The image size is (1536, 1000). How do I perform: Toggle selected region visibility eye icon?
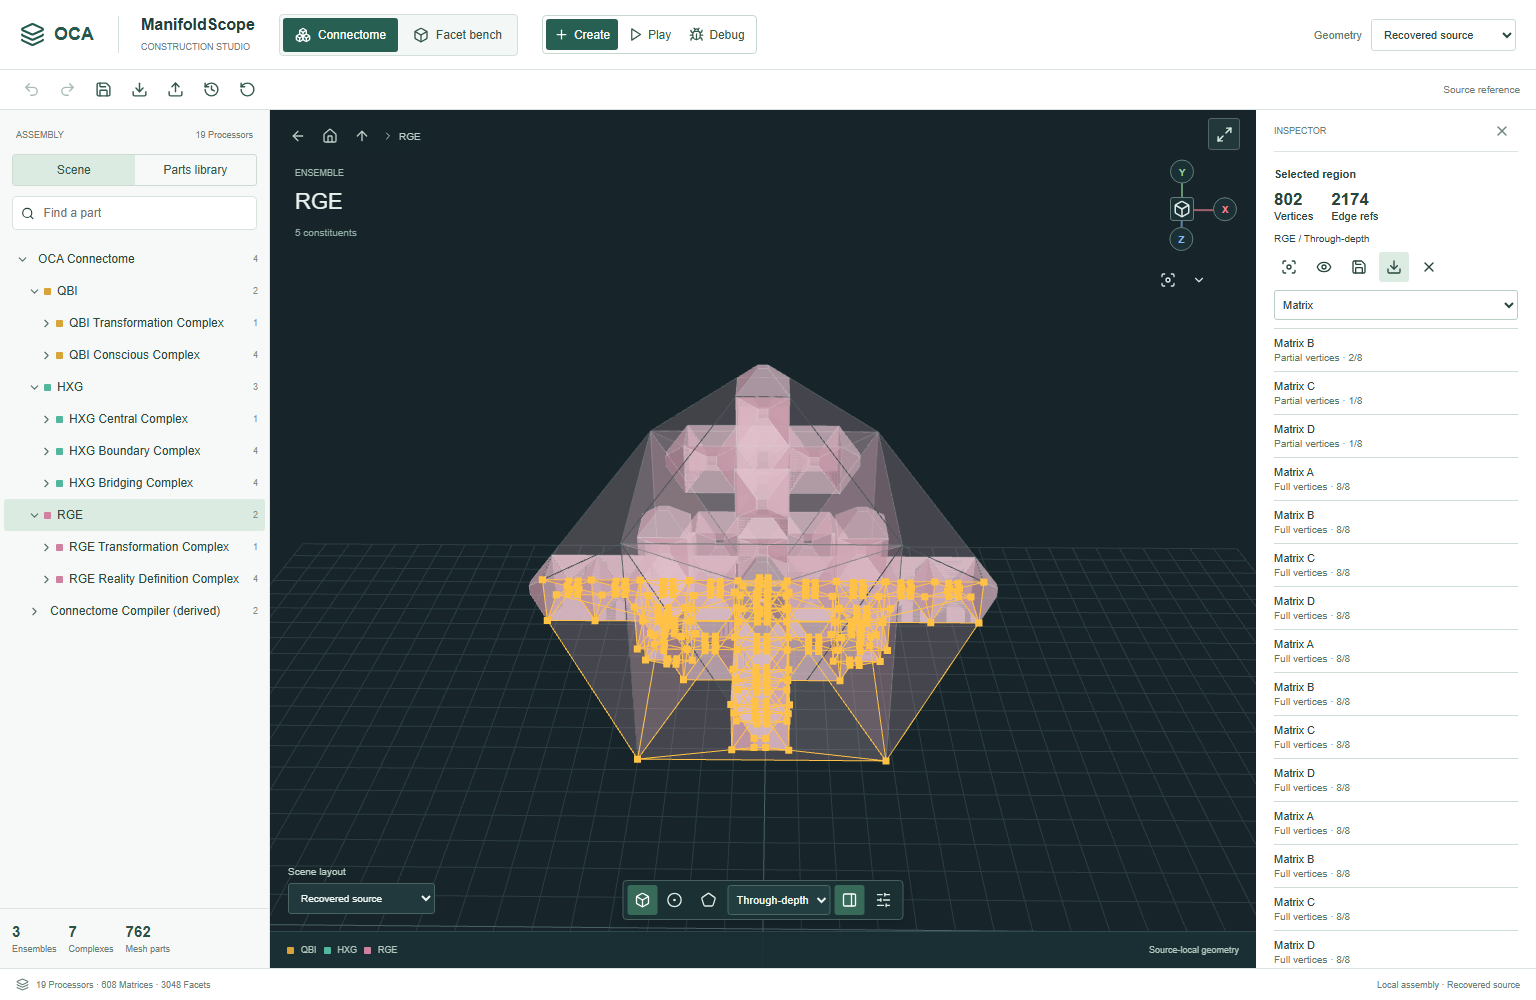pyautogui.click(x=1324, y=267)
